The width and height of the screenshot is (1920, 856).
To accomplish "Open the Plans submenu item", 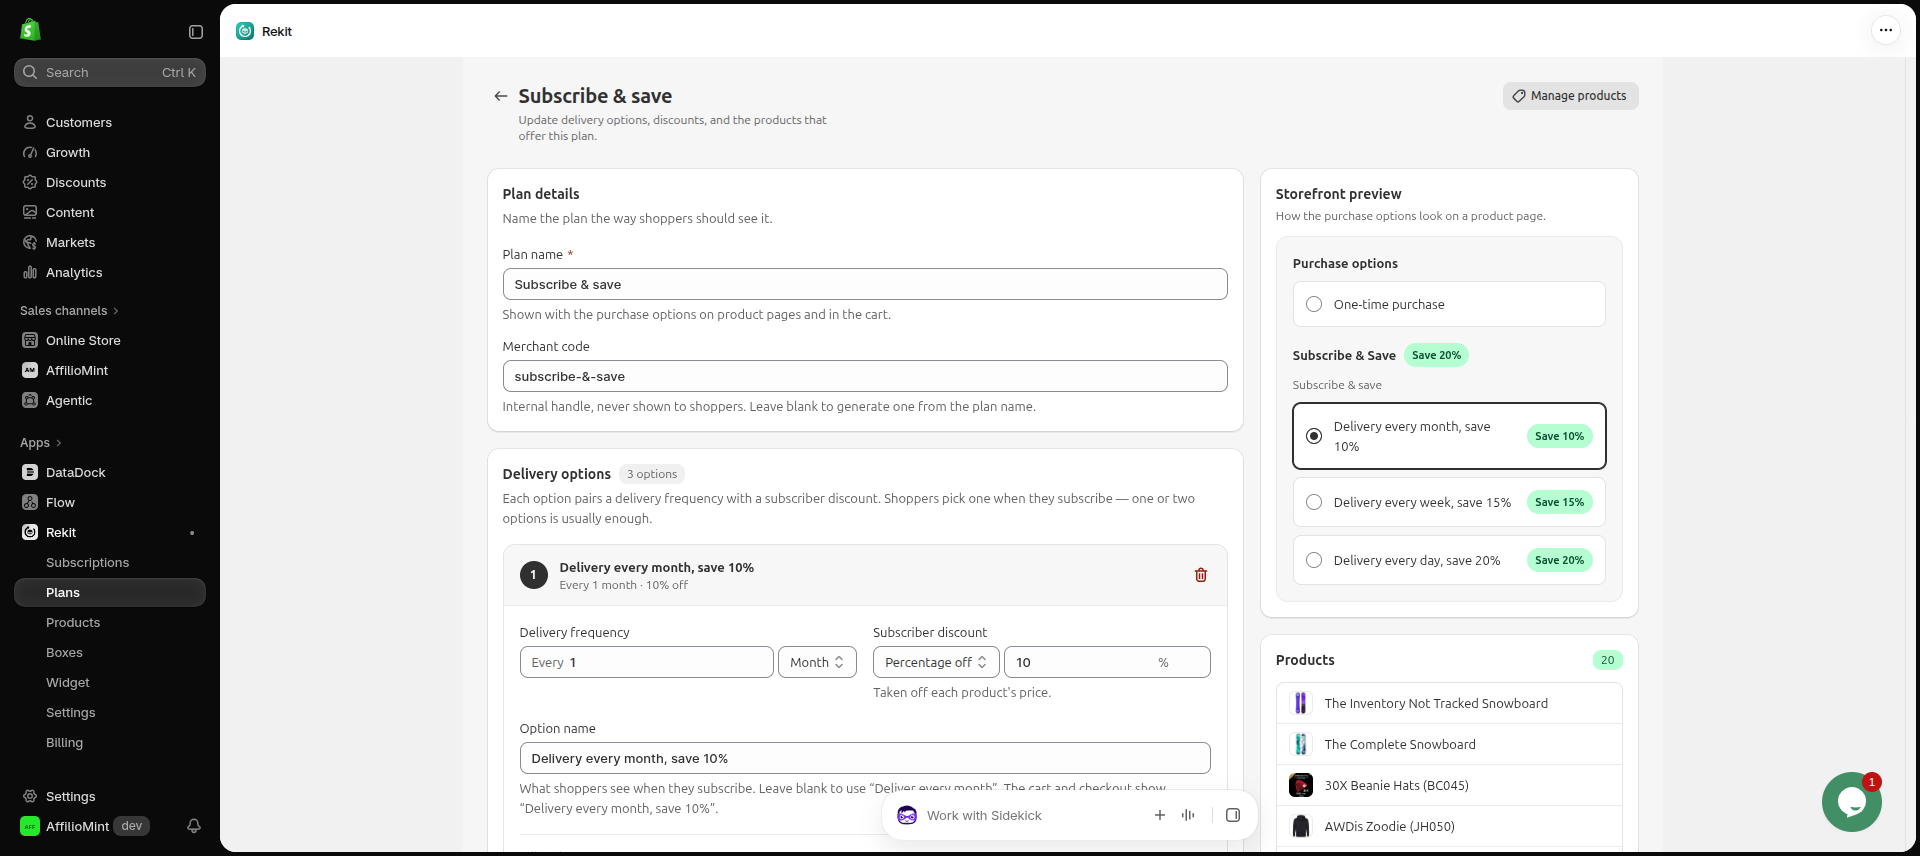I will pos(110,592).
